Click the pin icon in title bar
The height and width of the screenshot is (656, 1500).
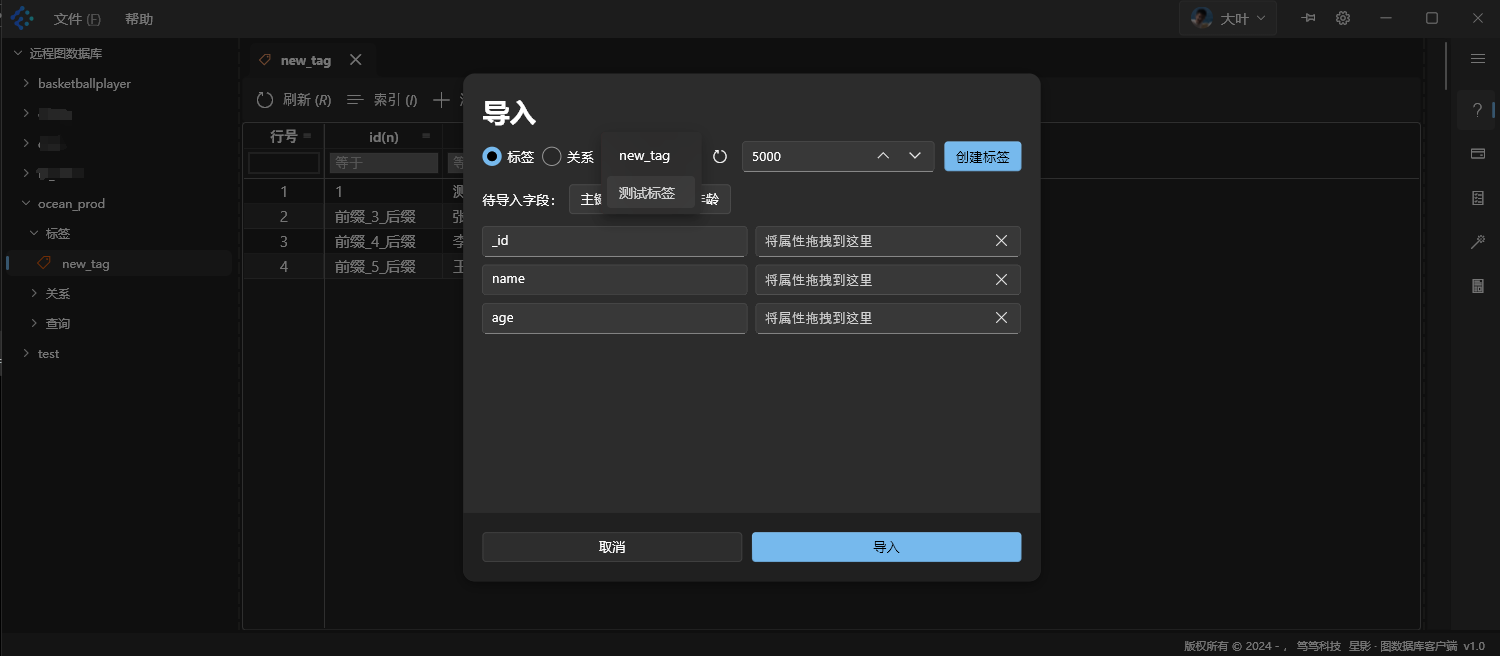click(1308, 18)
